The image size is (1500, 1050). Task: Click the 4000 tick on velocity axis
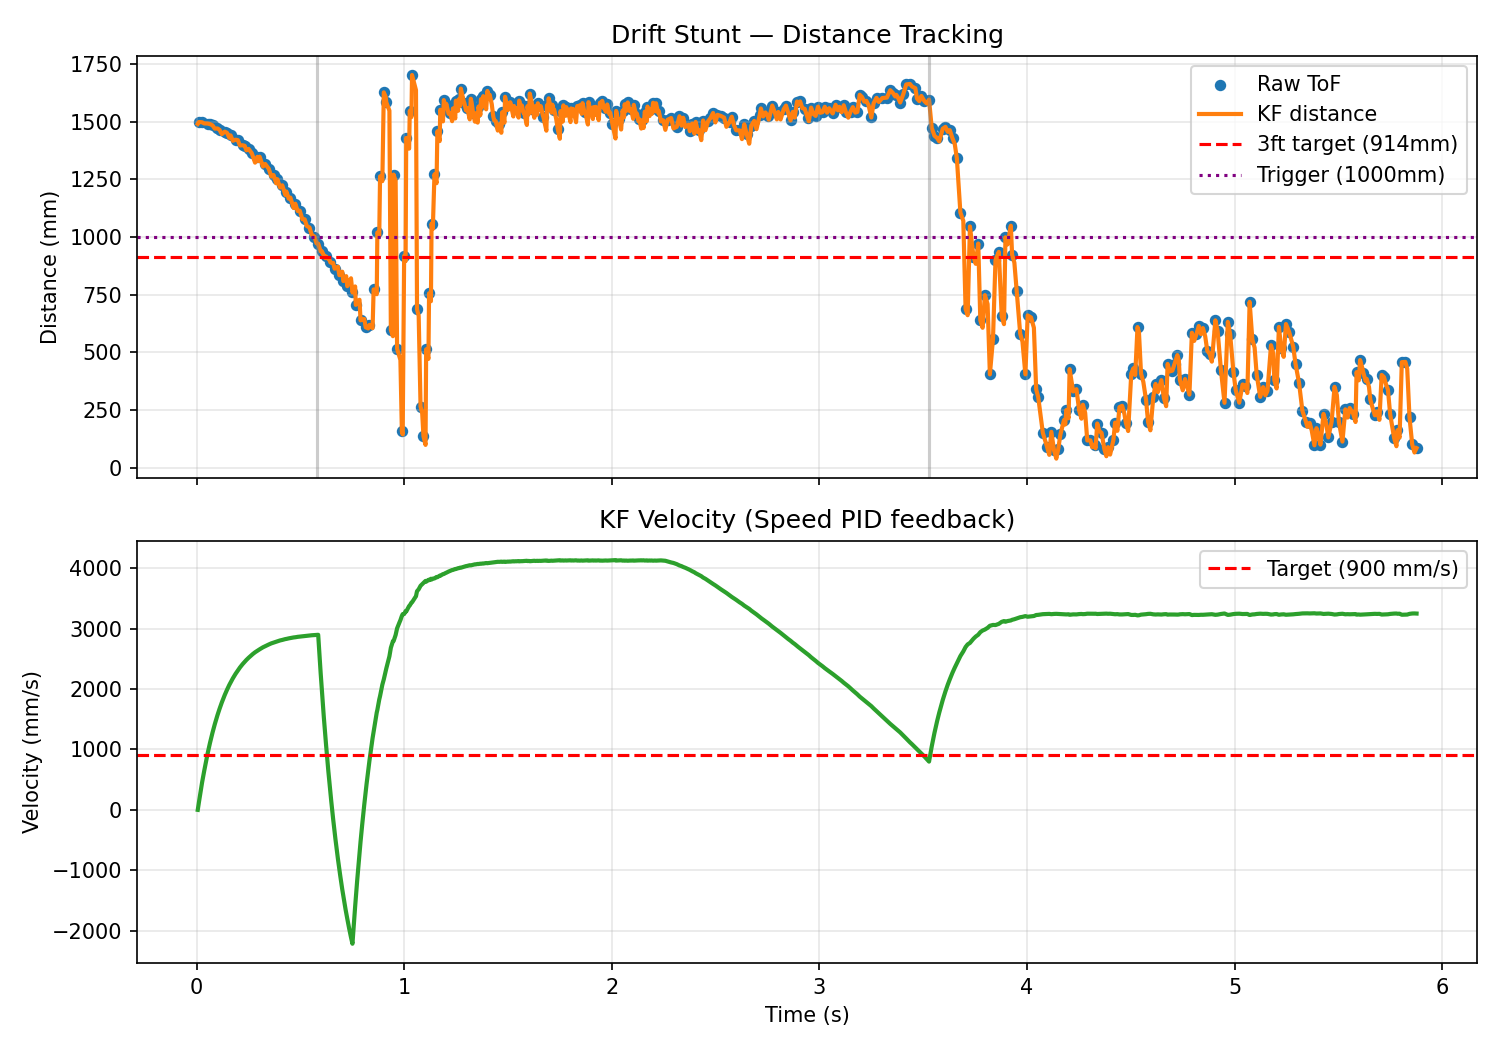click(x=98, y=568)
